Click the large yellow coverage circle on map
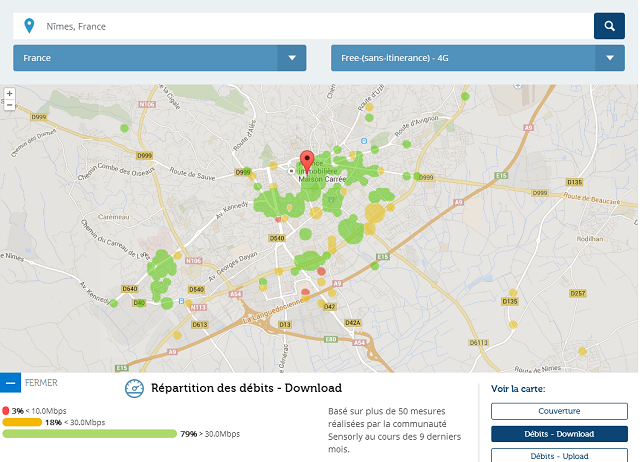This screenshot has width=640, height=462. point(375,213)
